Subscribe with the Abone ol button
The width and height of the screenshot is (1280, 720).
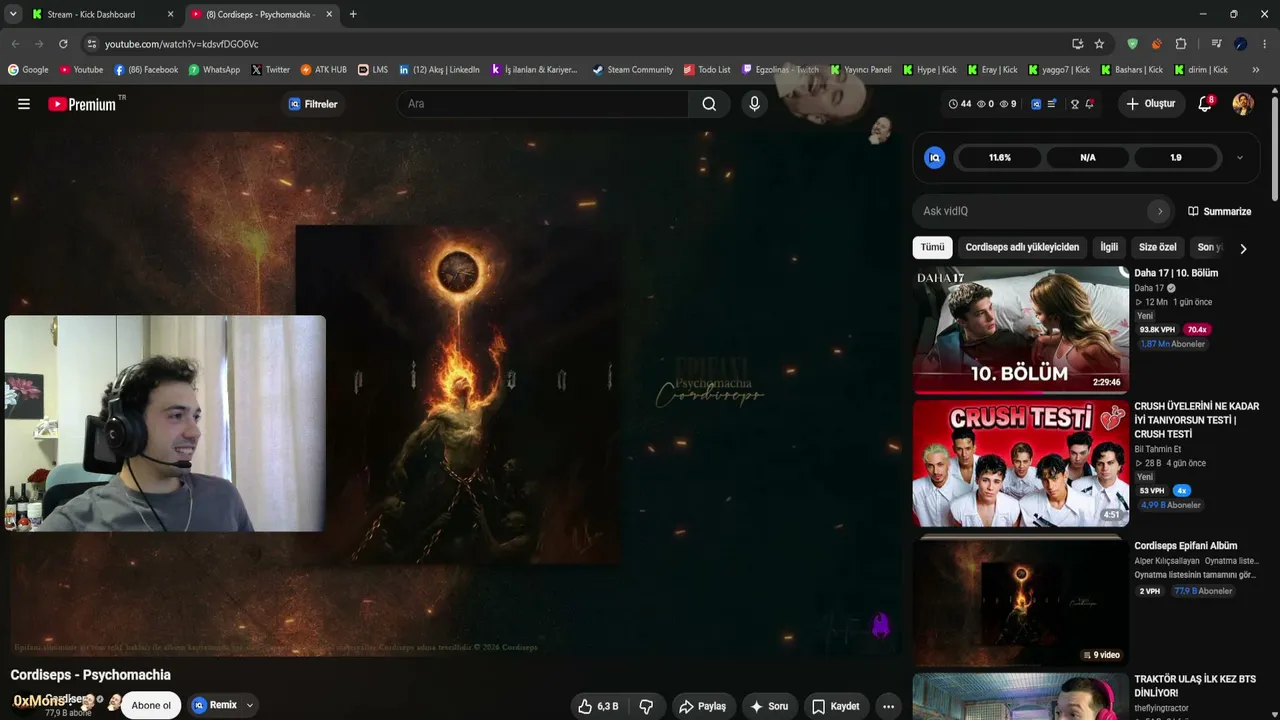pyautogui.click(x=151, y=705)
